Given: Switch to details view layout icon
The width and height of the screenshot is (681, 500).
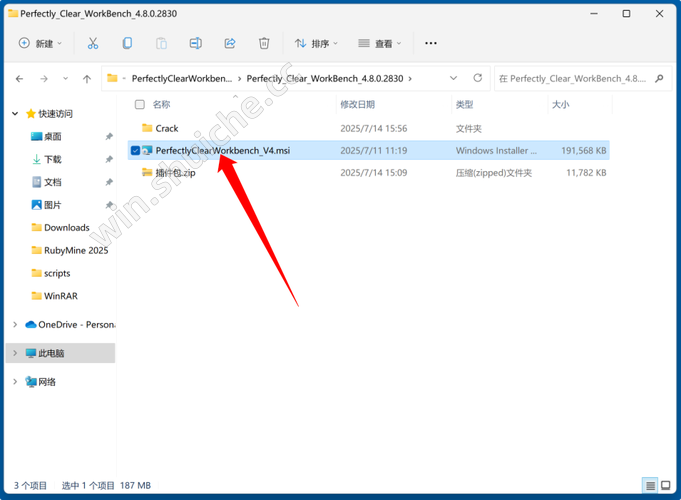Looking at the screenshot, I should [650, 485].
